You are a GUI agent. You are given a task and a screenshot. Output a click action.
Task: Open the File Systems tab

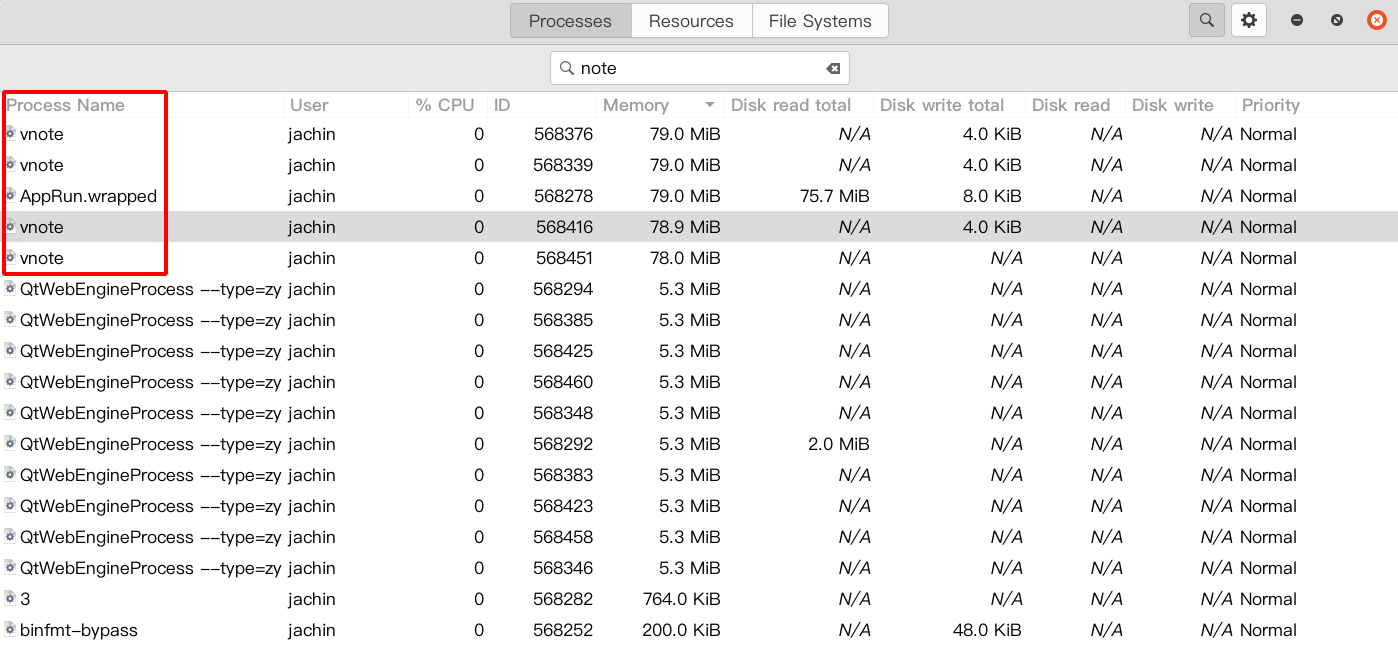820,20
